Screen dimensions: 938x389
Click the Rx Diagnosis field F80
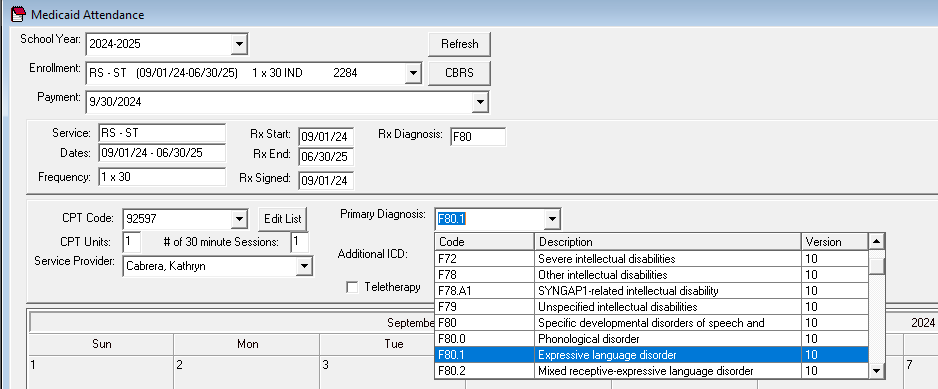pos(478,136)
